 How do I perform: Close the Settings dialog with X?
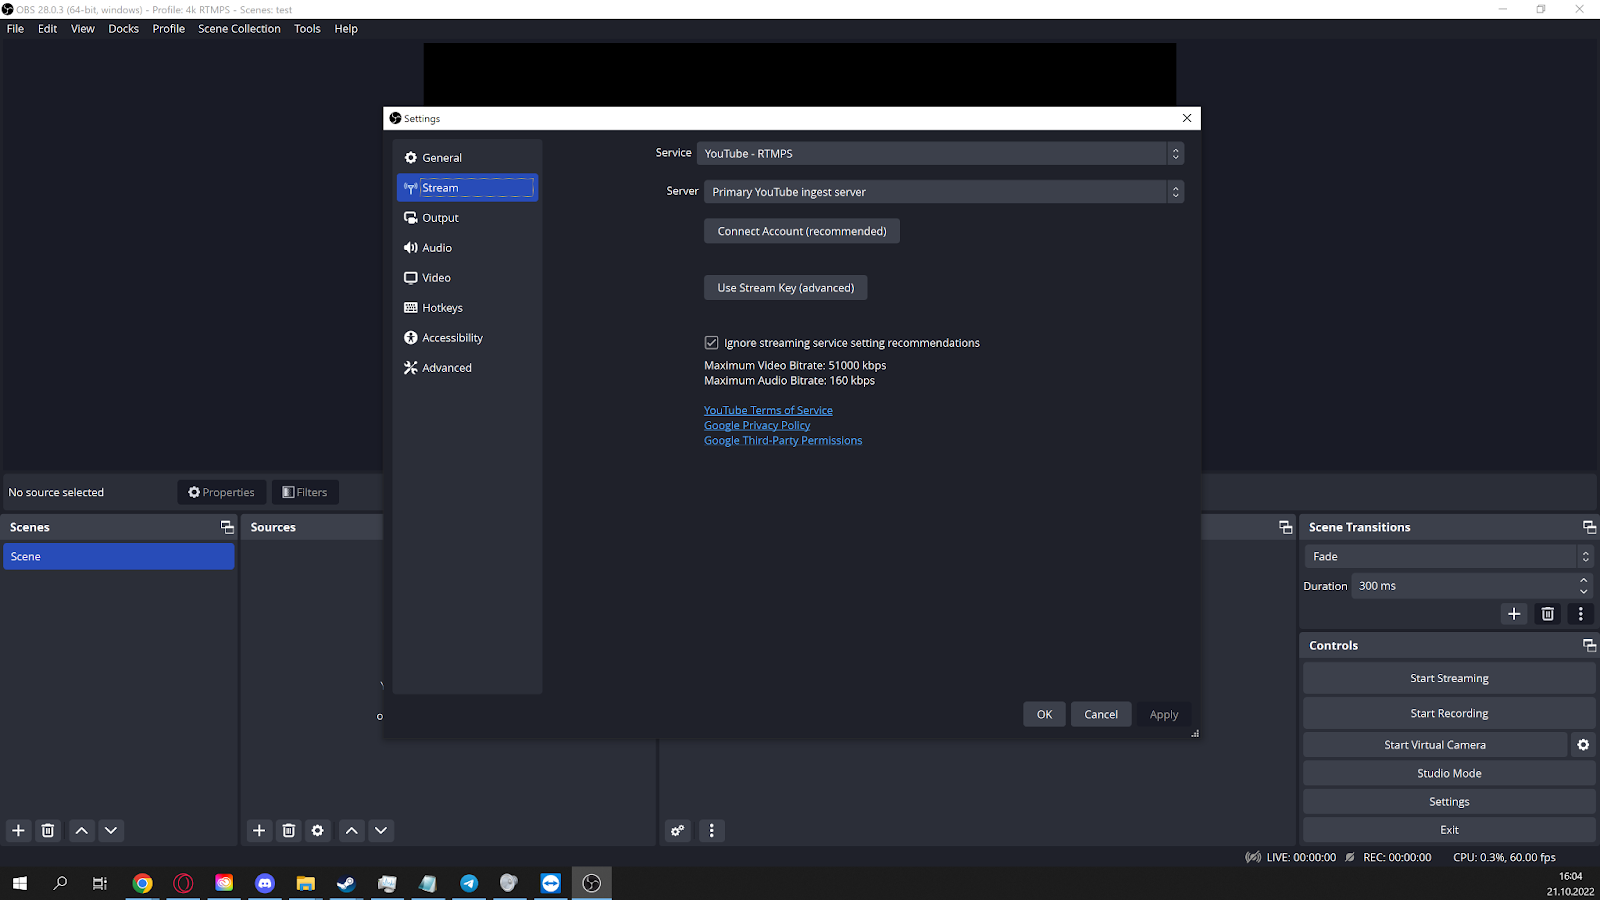pos(1187,118)
